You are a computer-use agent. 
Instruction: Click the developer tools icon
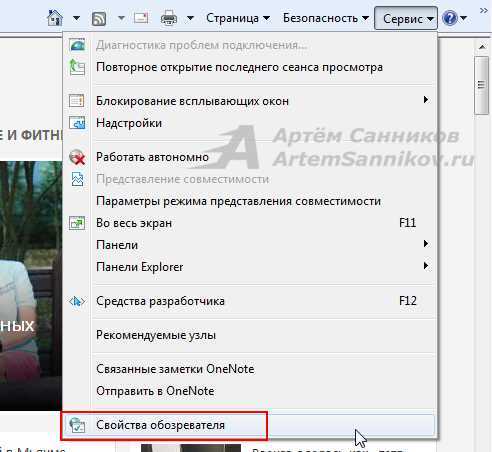pyautogui.click(x=77, y=301)
